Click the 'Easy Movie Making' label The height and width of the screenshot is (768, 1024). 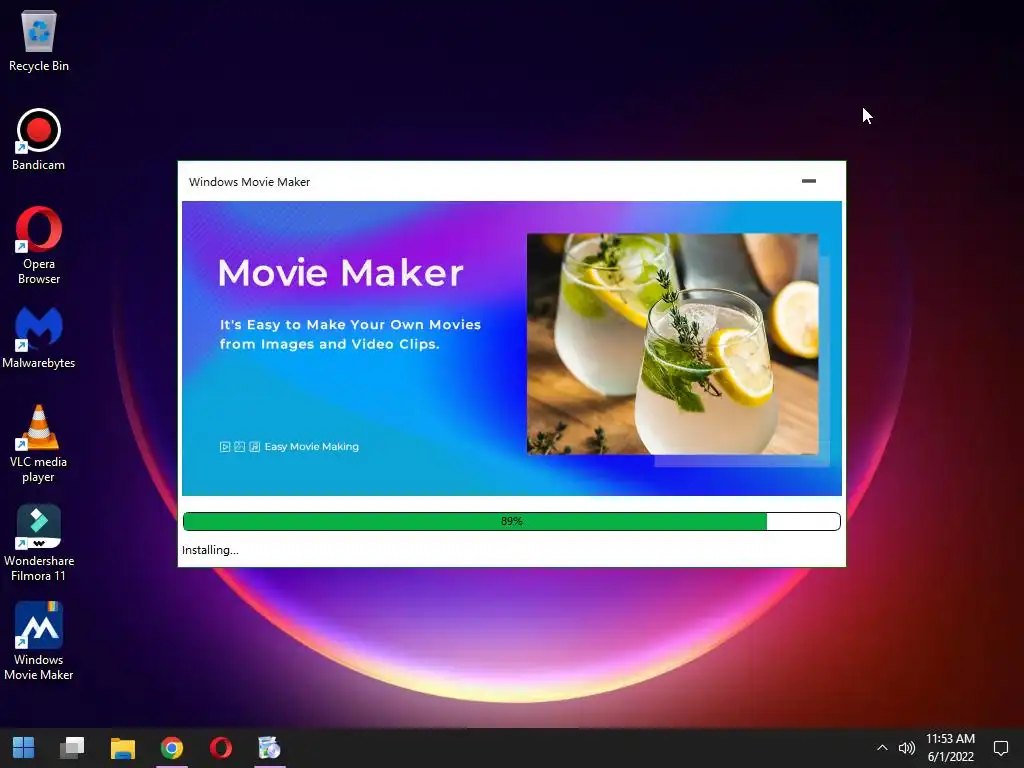[x=312, y=447]
